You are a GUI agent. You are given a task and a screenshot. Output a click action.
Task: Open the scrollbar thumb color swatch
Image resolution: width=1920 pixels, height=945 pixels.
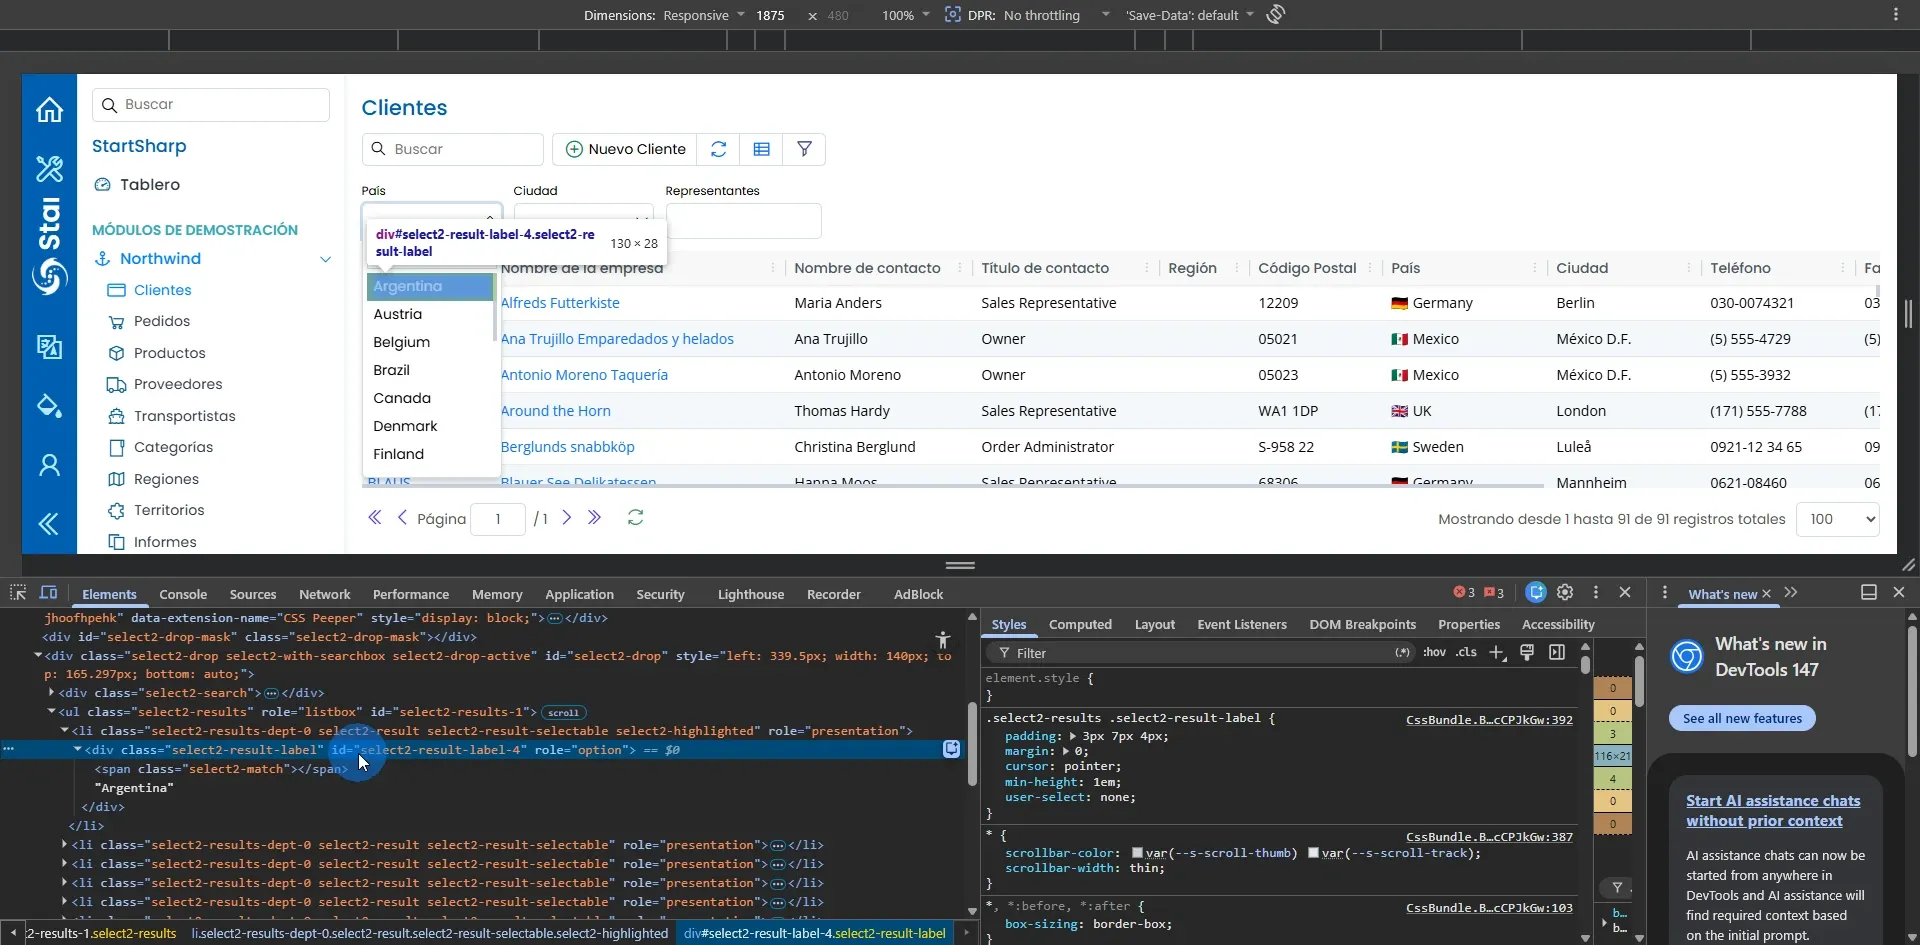coord(1137,853)
